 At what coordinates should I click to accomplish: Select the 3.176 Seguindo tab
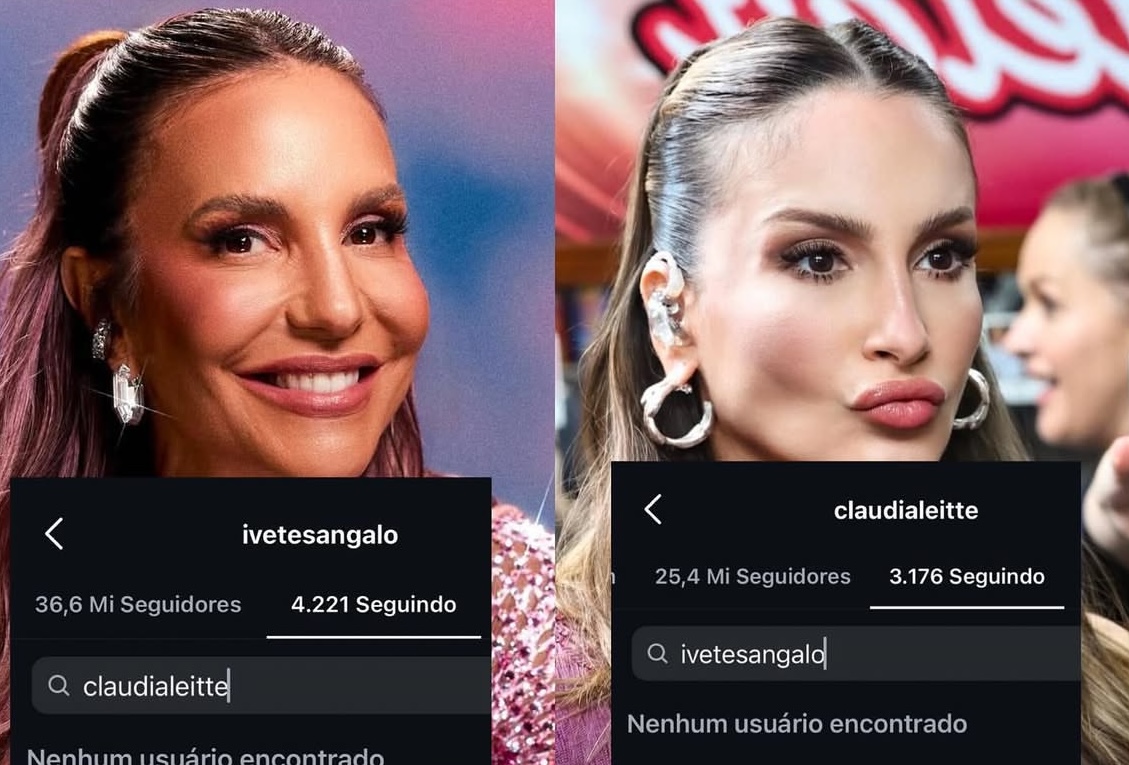(966, 576)
